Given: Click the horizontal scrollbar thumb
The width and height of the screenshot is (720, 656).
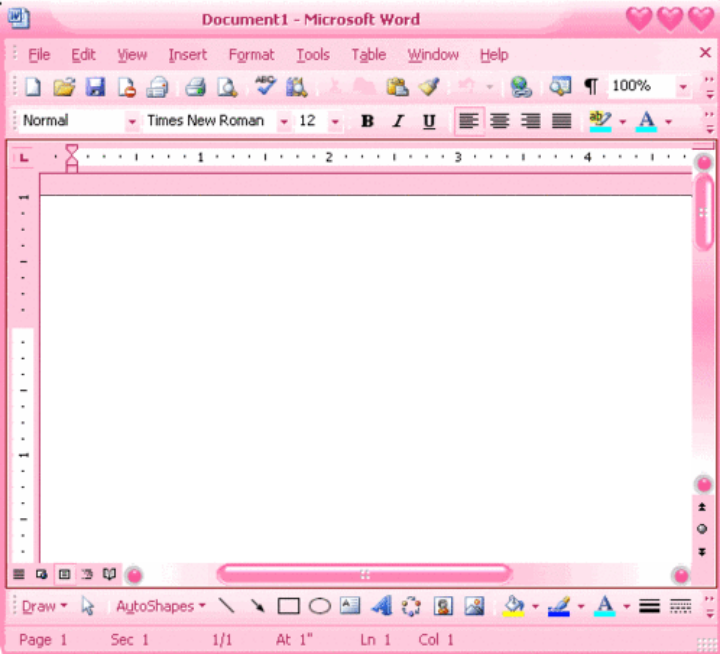Looking at the screenshot, I should (364, 574).
